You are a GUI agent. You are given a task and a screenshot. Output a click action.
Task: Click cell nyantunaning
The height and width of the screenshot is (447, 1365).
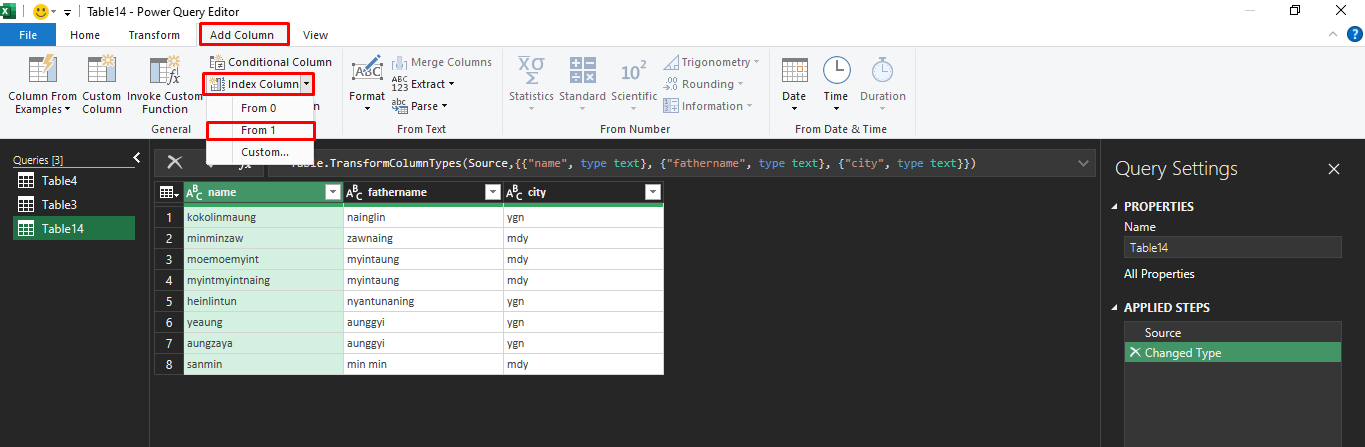[423, 301]
